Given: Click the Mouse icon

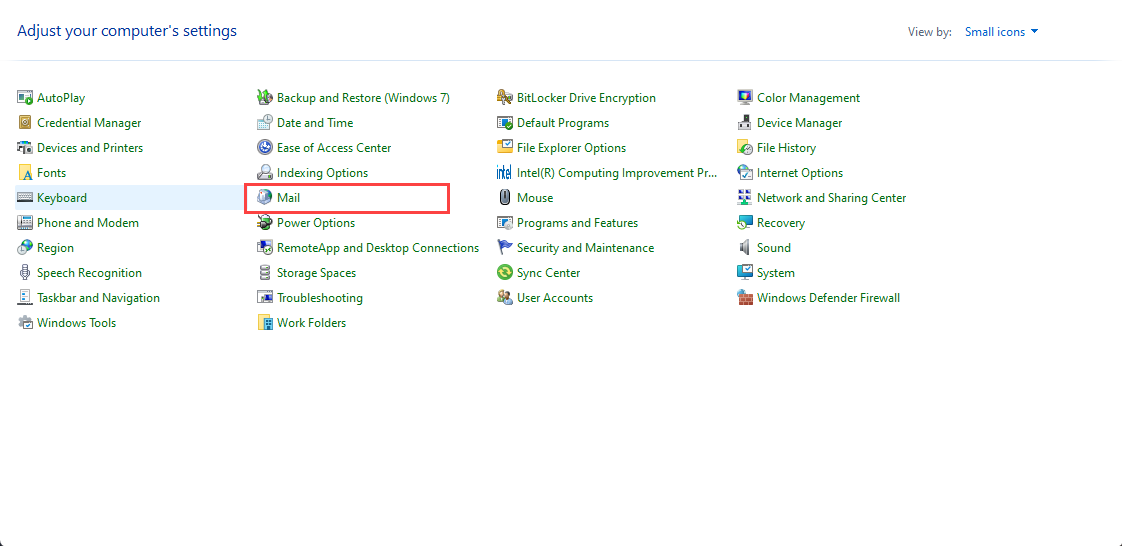Looking at the screenshot, I should click(505, 198).
